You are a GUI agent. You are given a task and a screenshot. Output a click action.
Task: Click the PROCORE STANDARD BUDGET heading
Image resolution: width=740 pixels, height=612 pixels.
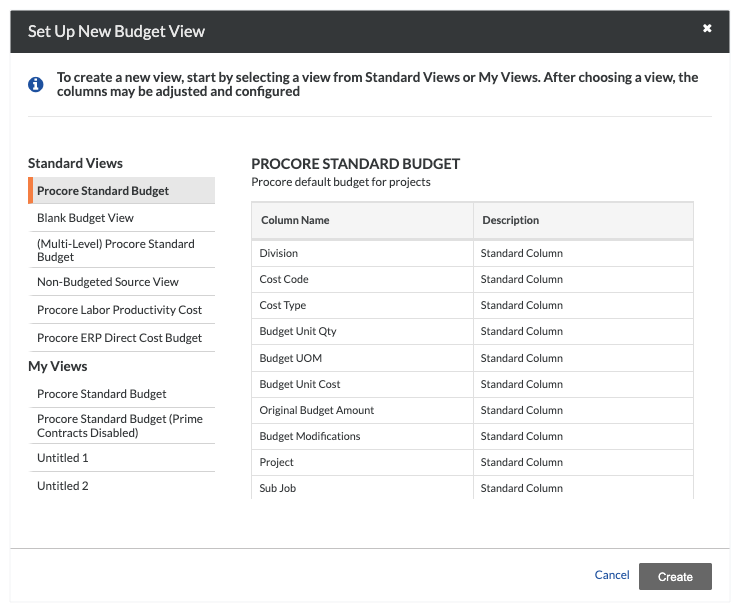click(x=355, y=164)
